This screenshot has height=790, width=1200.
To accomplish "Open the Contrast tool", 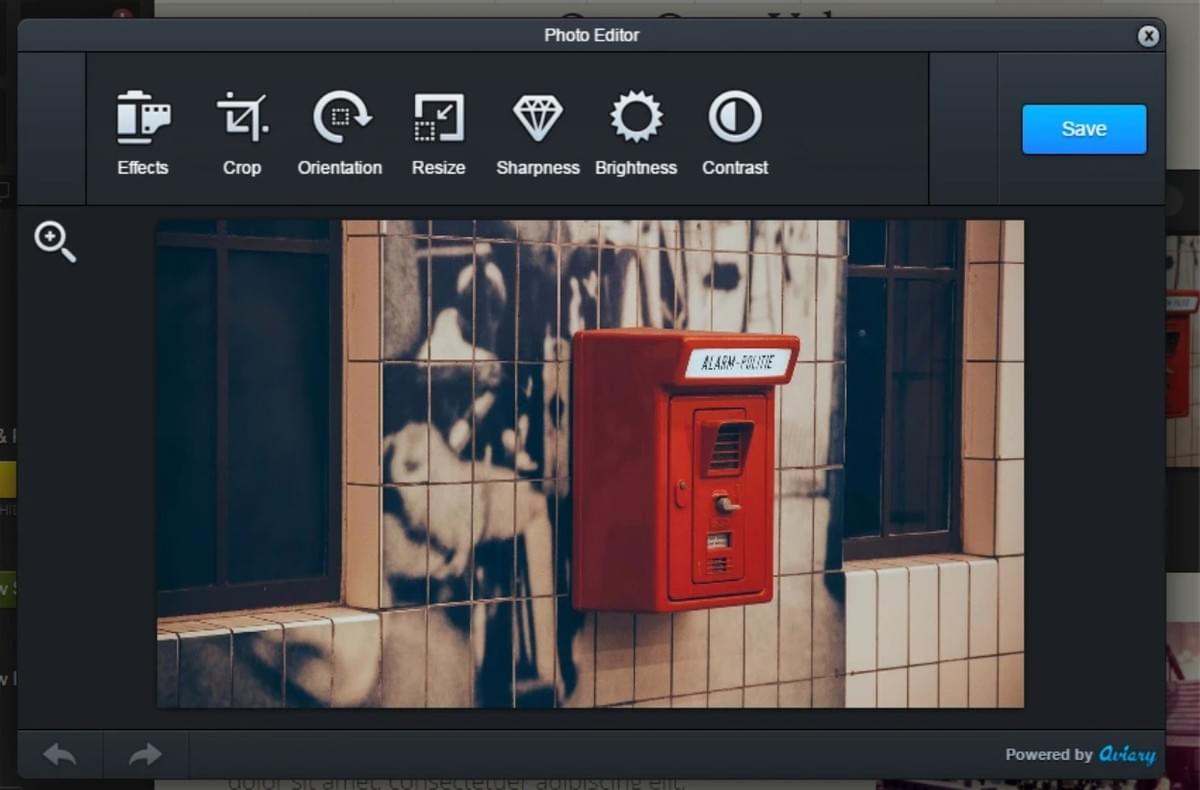I will [735, 132].
